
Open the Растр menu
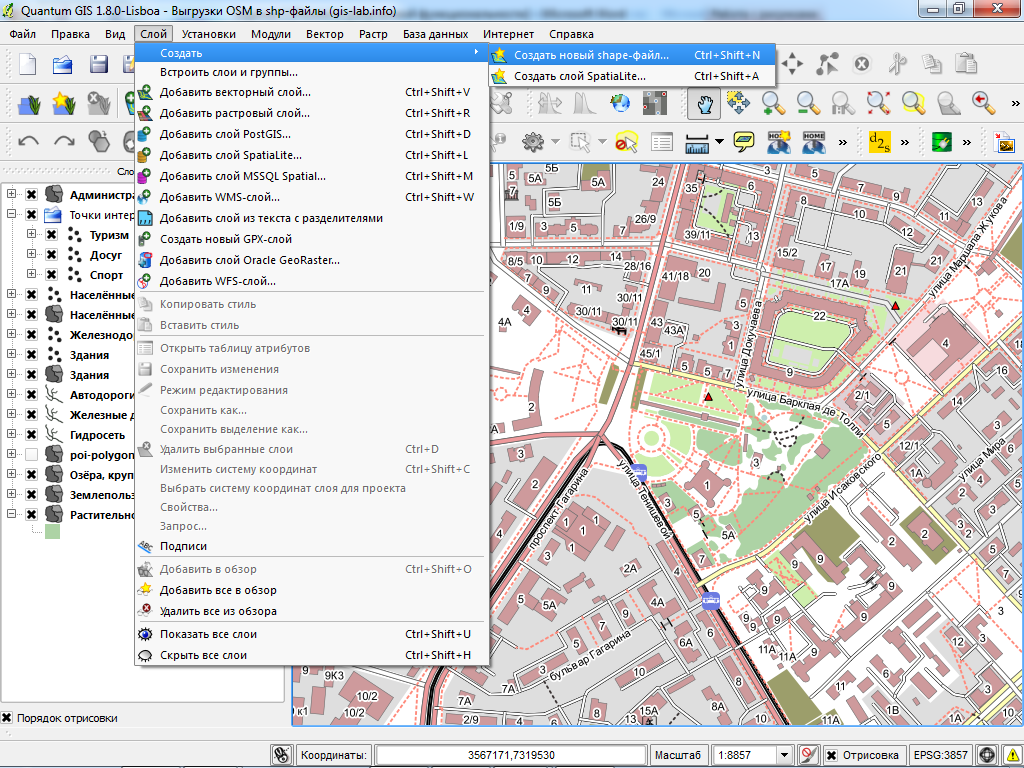pos(373,34)
